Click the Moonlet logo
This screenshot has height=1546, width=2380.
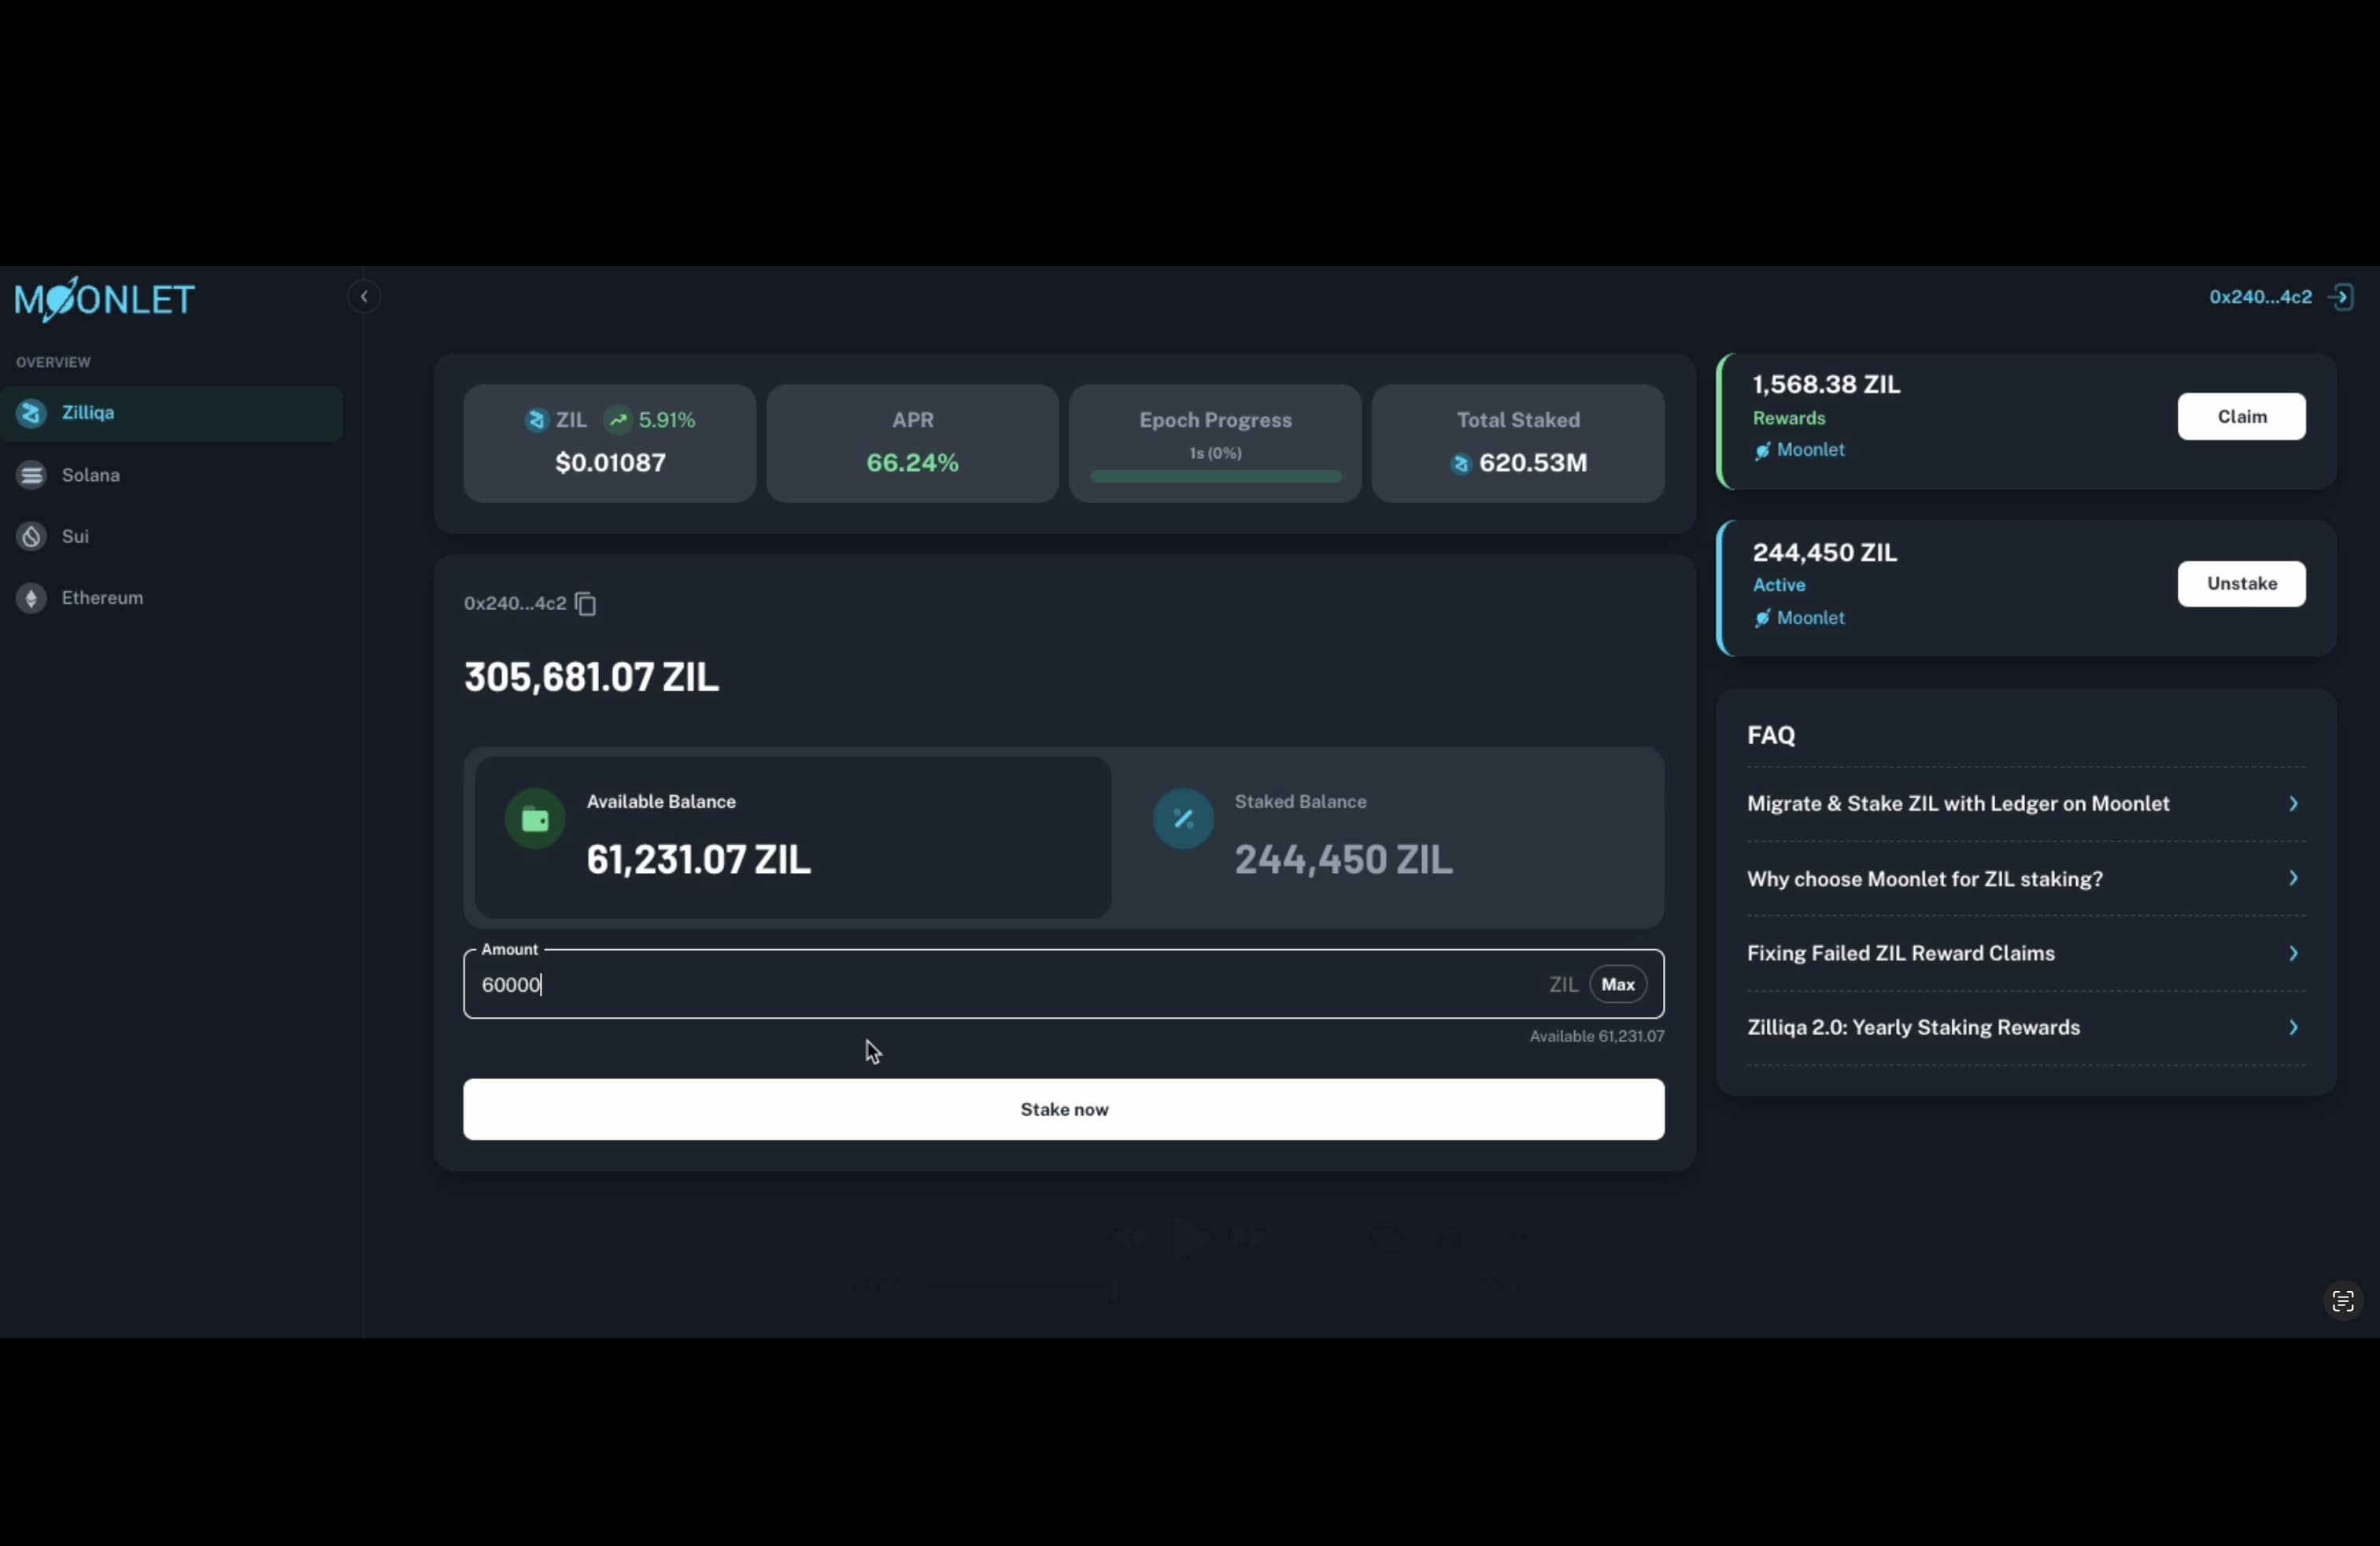click(104, 299)
